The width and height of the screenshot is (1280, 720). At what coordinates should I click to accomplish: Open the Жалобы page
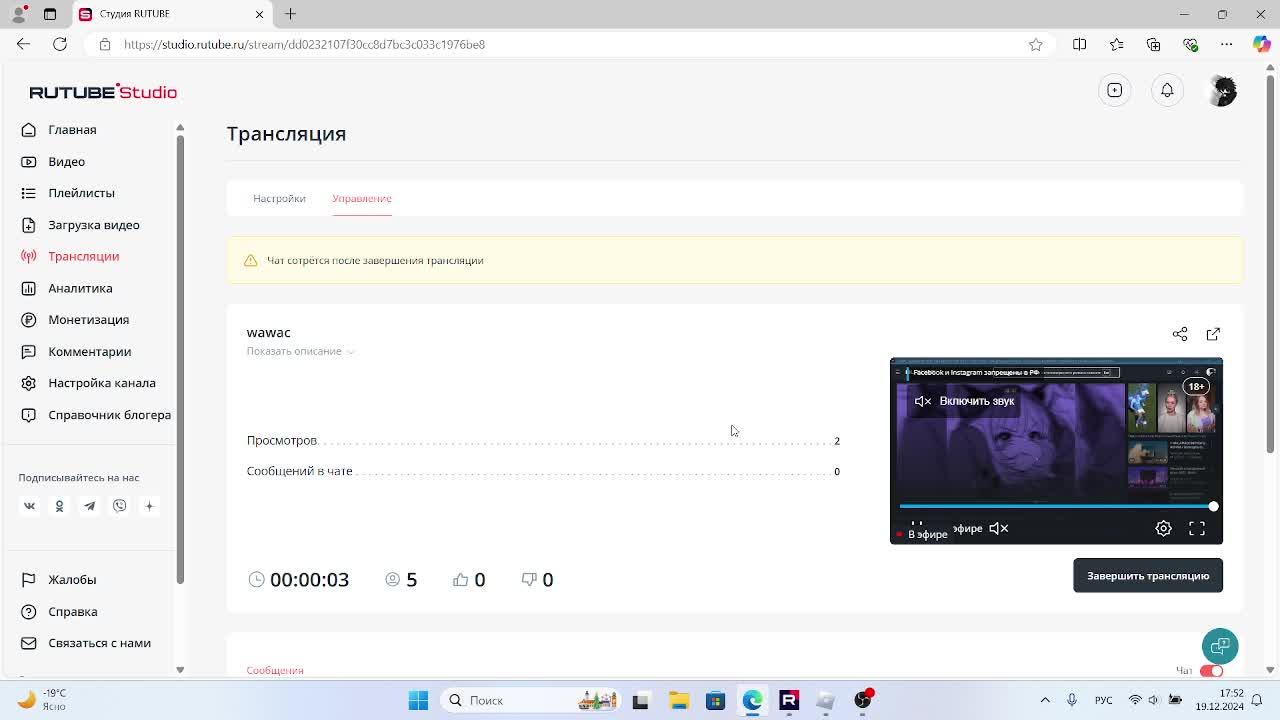point(72,580)
